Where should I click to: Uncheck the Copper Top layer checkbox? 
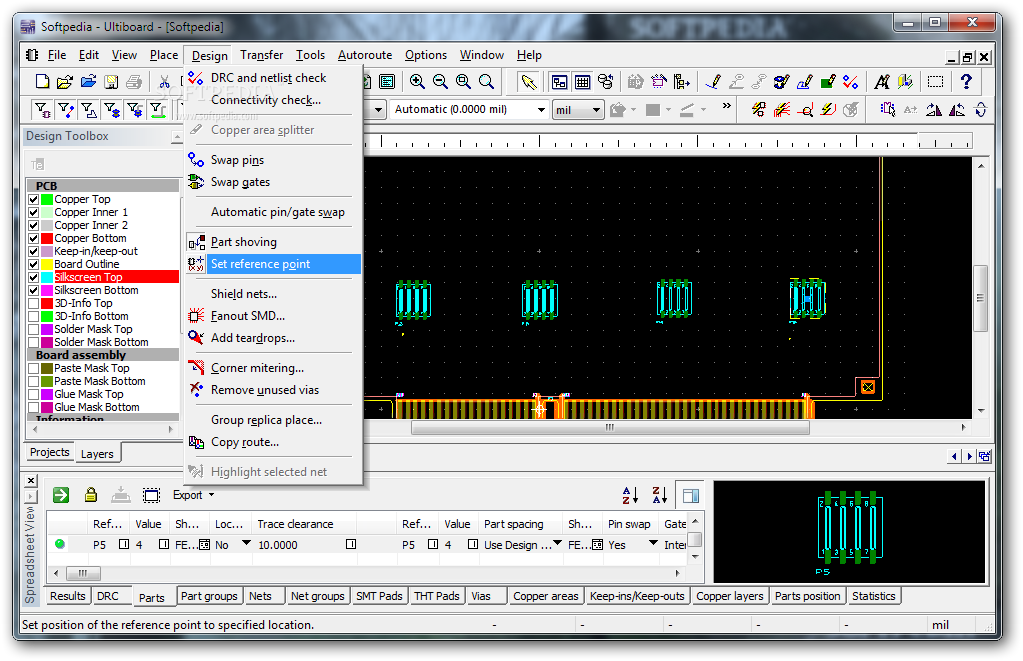[34, 199]
